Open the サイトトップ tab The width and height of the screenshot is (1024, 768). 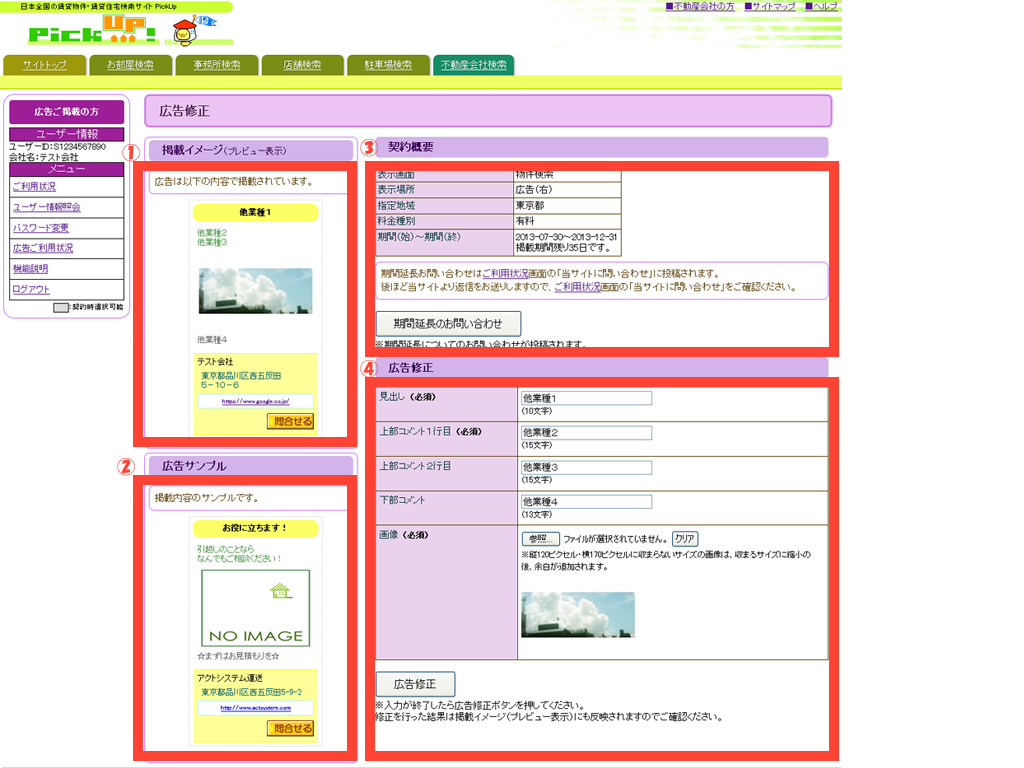click(x=45, y=65)
